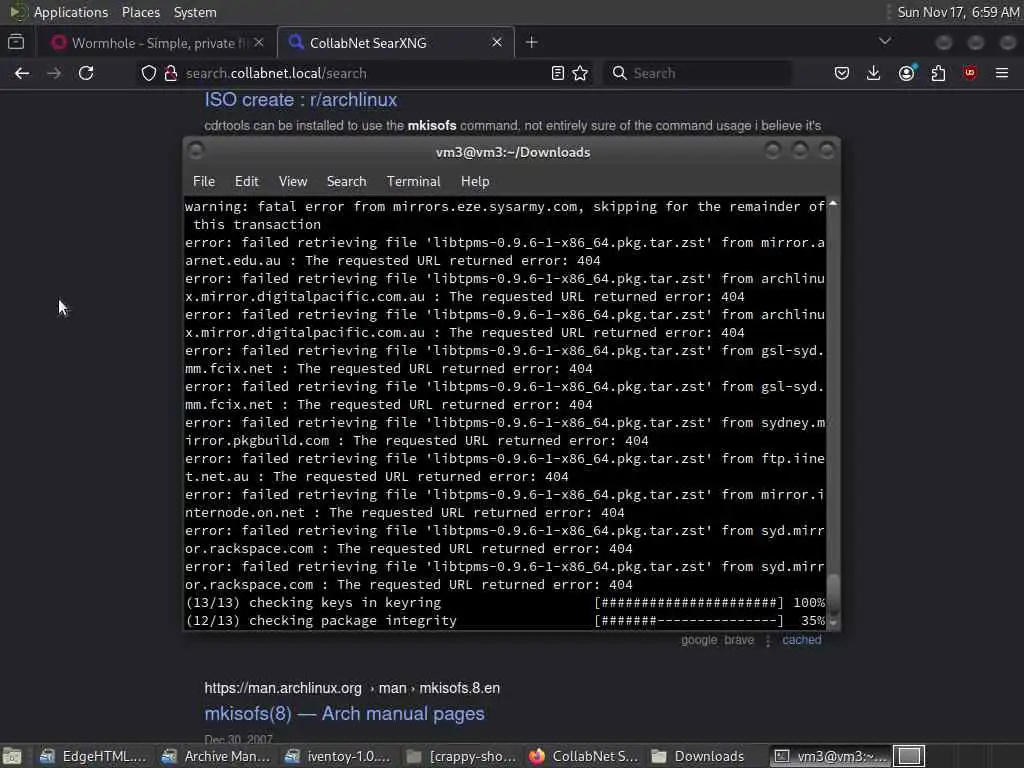Click the workspace switcher in the bottom panel
Image resolution: width=1024 pixels, height=768 pixels.
tap(909, 756)
